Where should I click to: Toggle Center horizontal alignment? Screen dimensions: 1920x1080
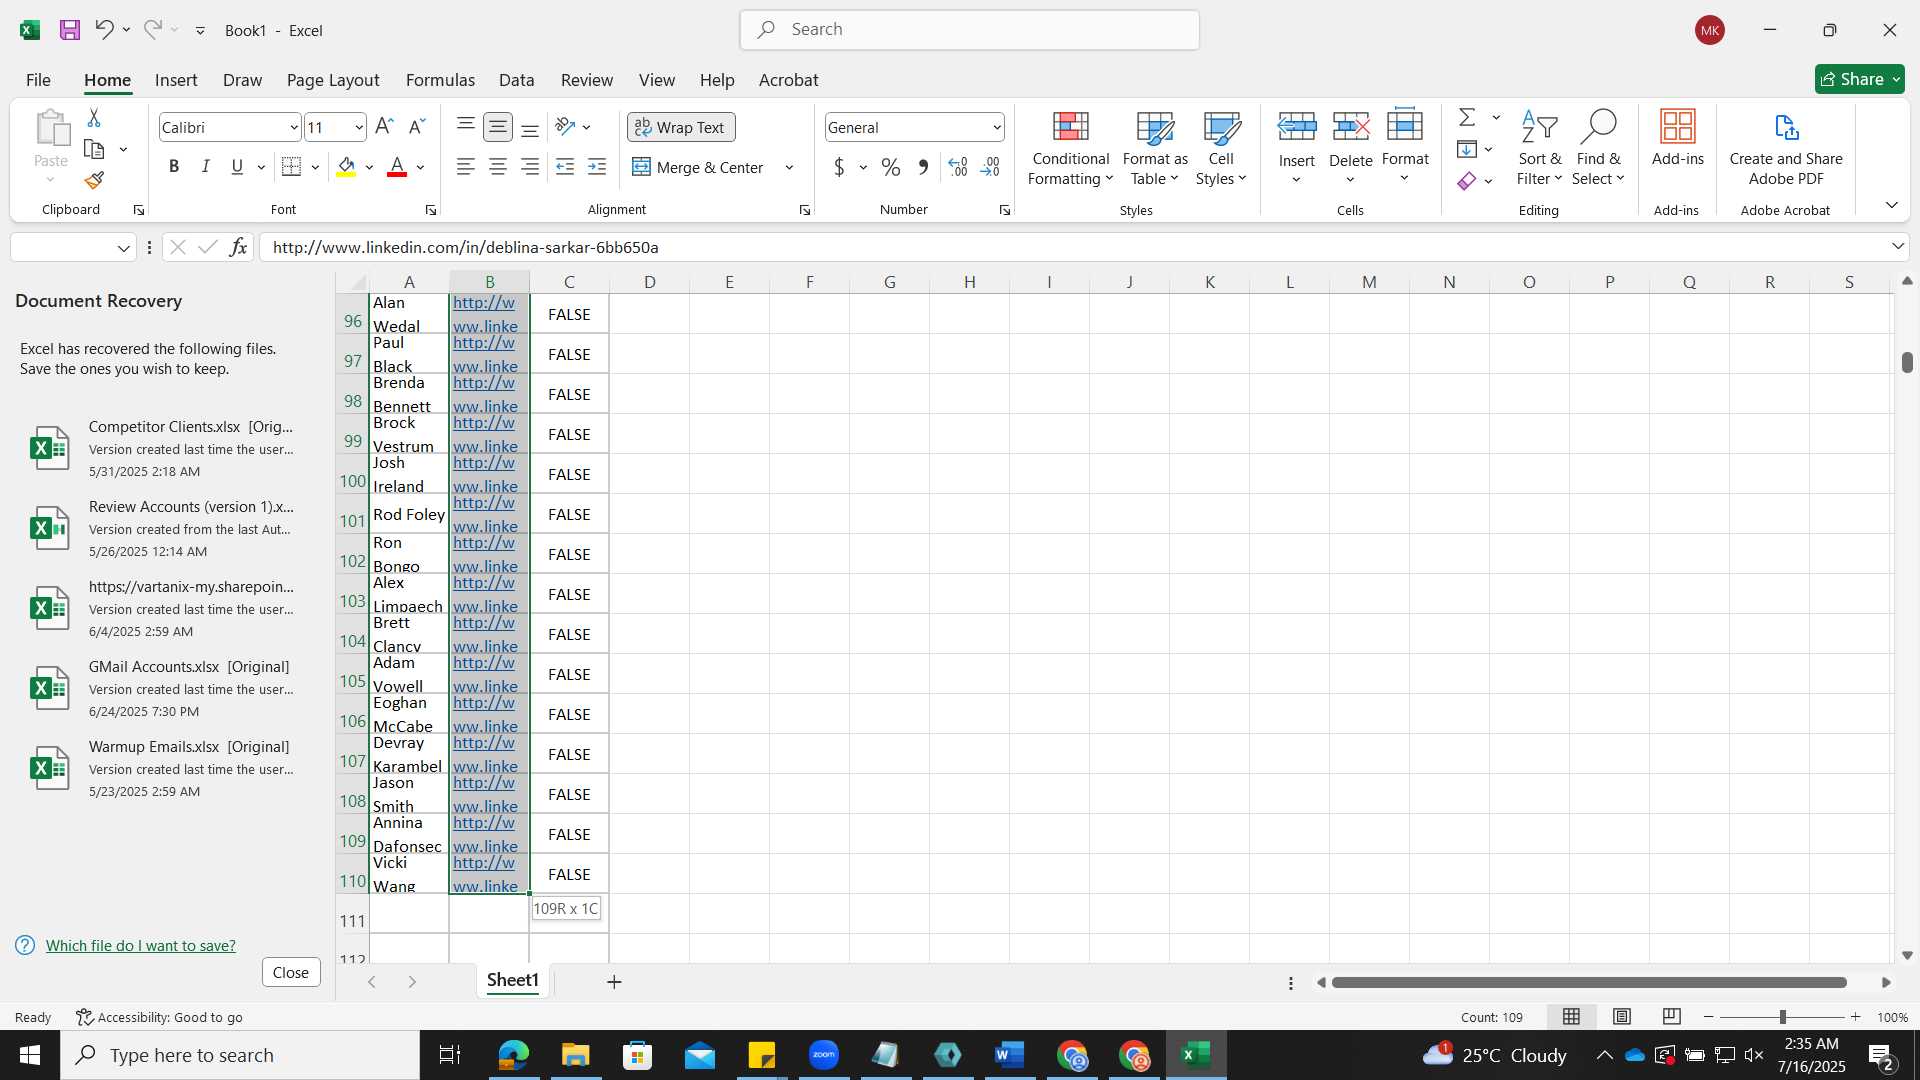(x=497, y=167)
